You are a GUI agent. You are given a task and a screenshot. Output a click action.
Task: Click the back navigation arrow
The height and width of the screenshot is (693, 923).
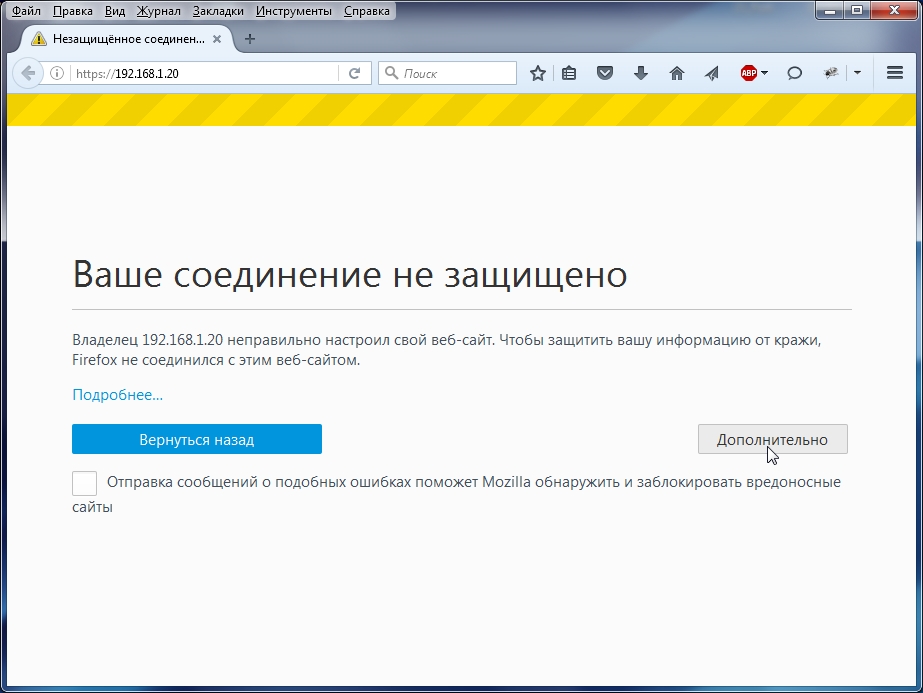[27, 74]
